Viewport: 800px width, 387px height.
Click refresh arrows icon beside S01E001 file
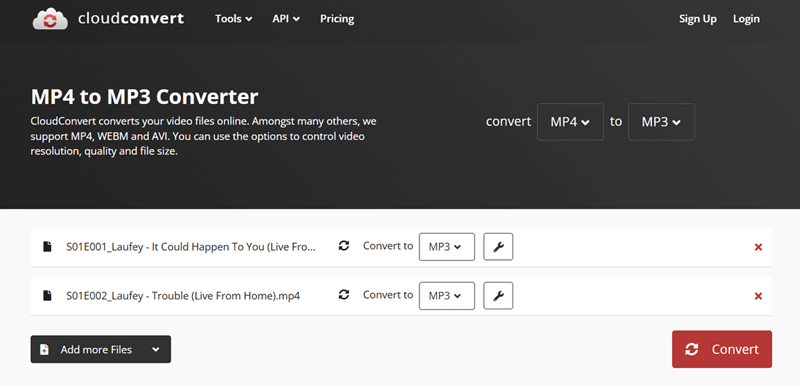344,246
